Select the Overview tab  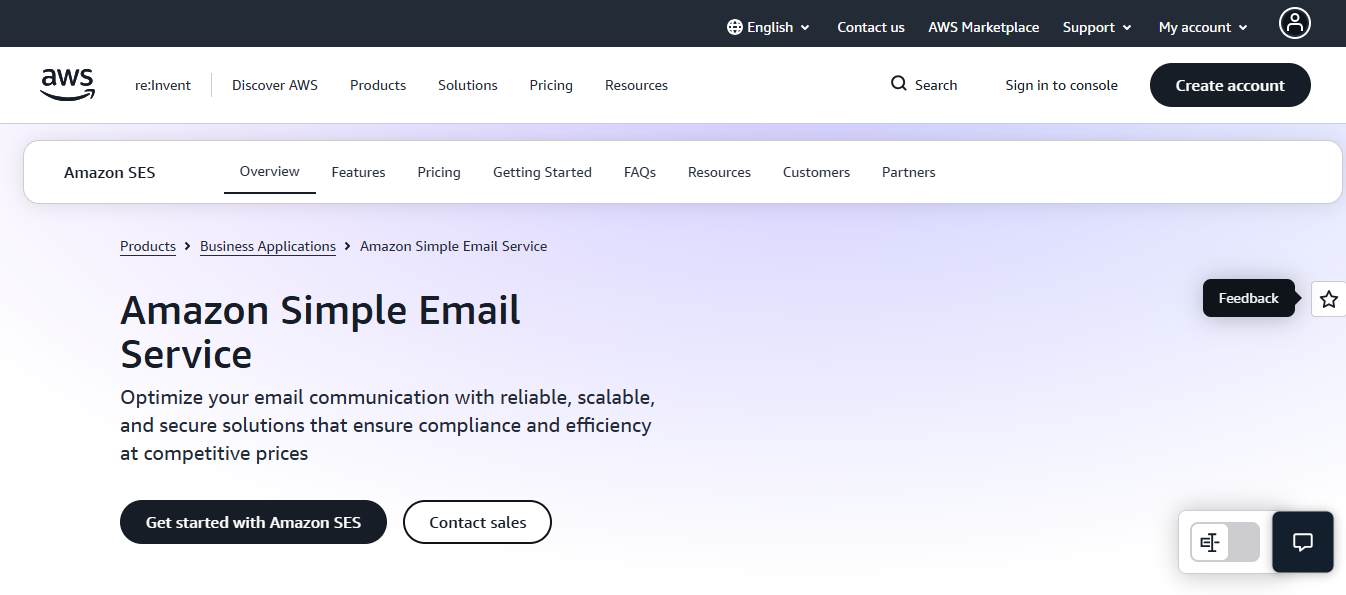(x=270, y=171)
